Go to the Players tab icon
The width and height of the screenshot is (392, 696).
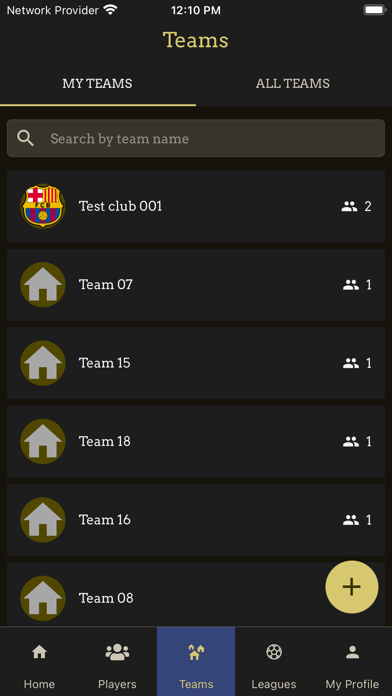pos(117,652)
